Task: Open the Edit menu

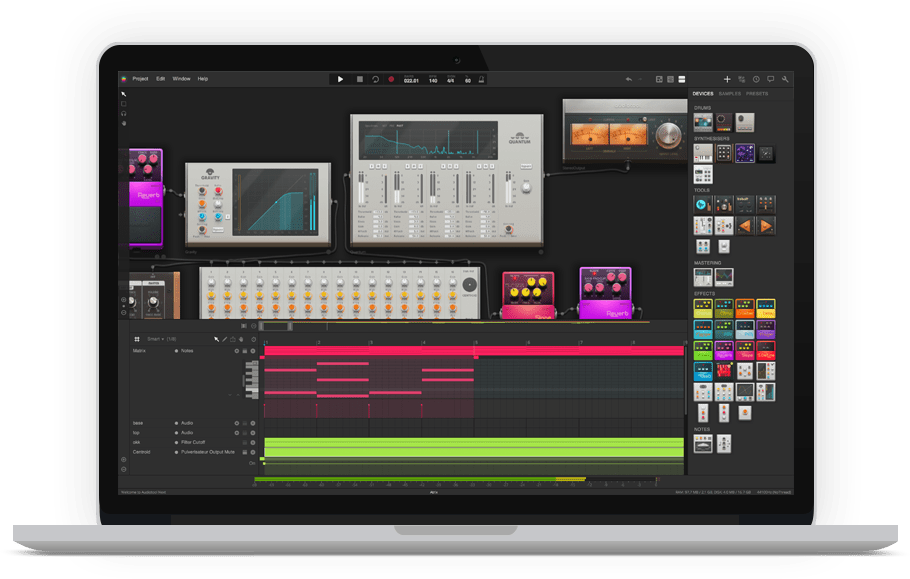Action: click(x=160, y=78)
